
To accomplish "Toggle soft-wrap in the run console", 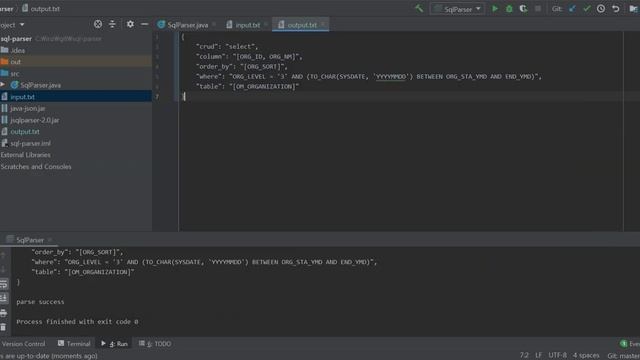I will (4, 284).
